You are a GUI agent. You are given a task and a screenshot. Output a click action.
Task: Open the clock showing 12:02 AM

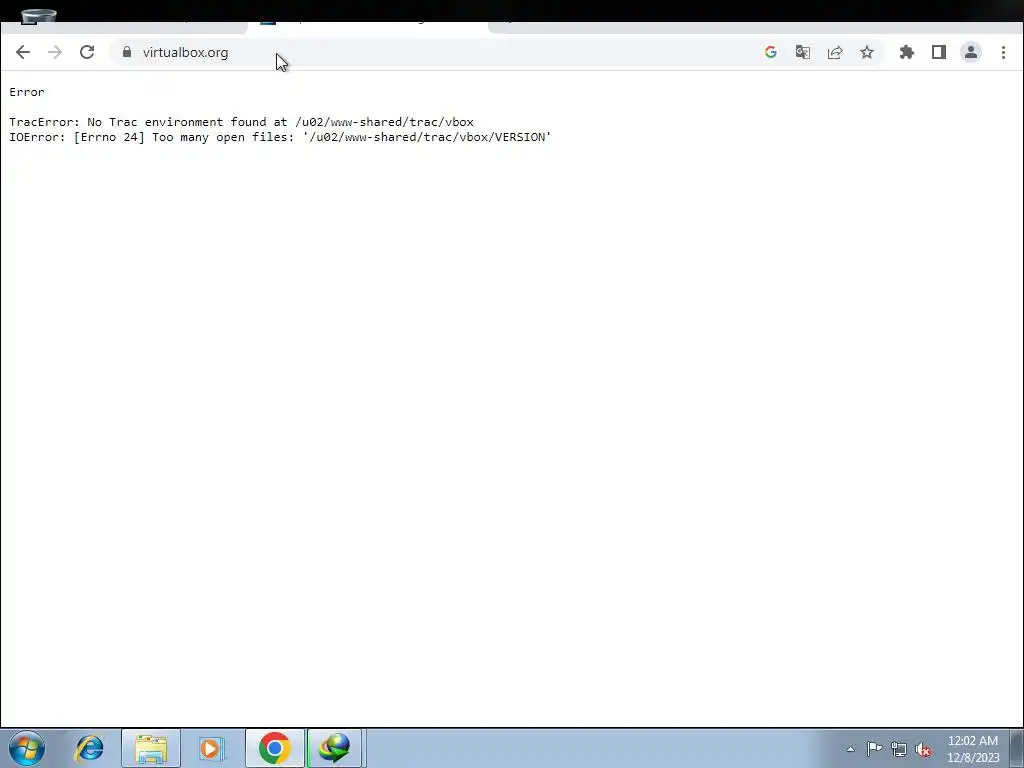click(x=973, y=749)
